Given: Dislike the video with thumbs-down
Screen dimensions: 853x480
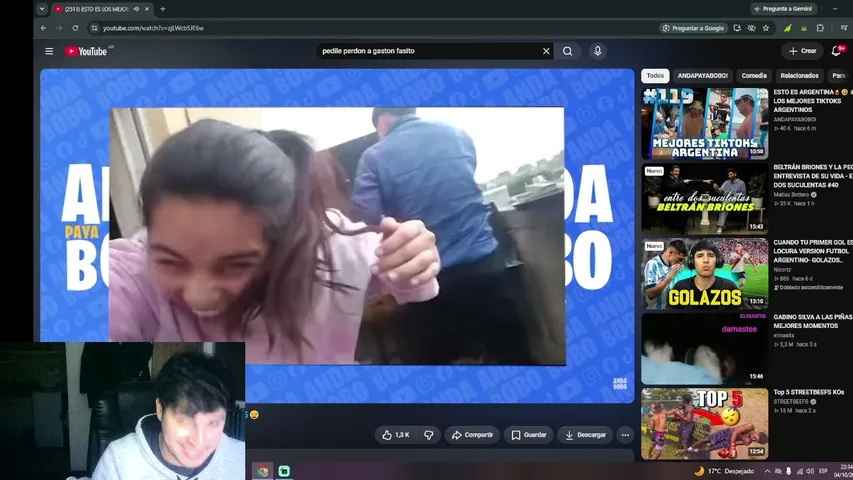Looking at the screenshot, I should [x=429, y=435].
